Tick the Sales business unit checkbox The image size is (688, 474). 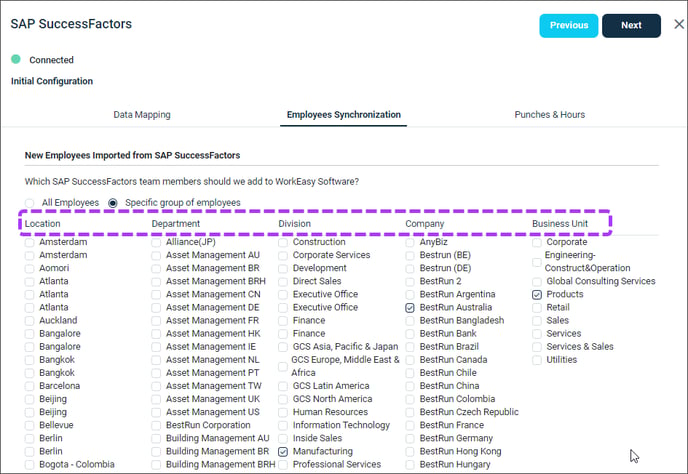(x=537, y=320)
